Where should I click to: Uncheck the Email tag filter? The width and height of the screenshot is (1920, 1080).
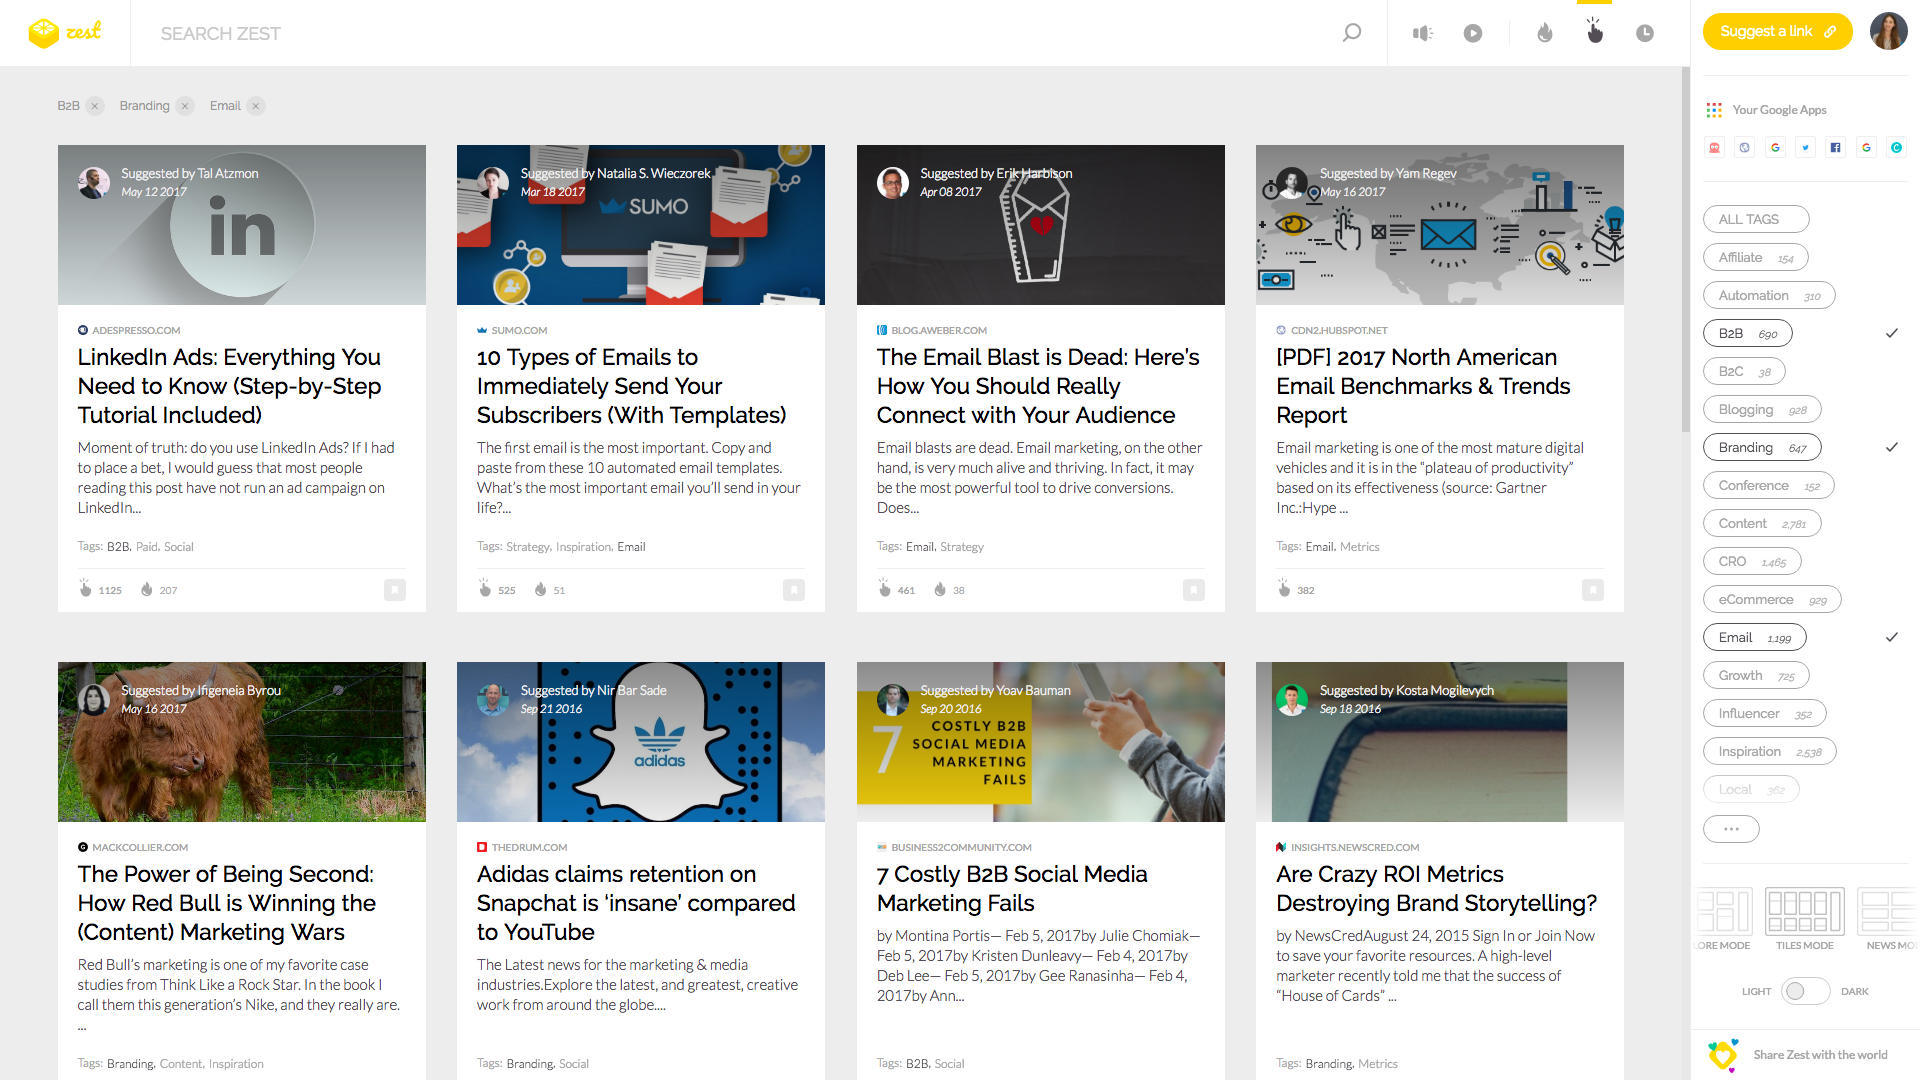point(1754,637)
